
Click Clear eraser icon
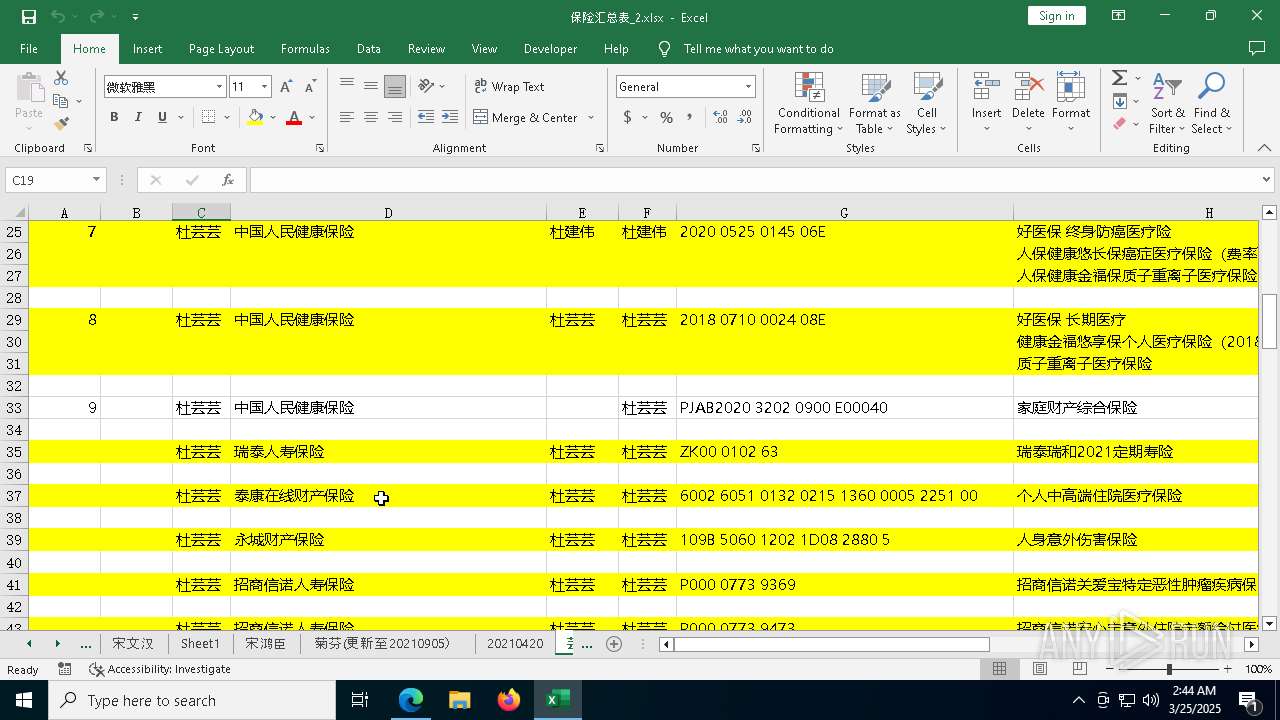(1120, 124)
